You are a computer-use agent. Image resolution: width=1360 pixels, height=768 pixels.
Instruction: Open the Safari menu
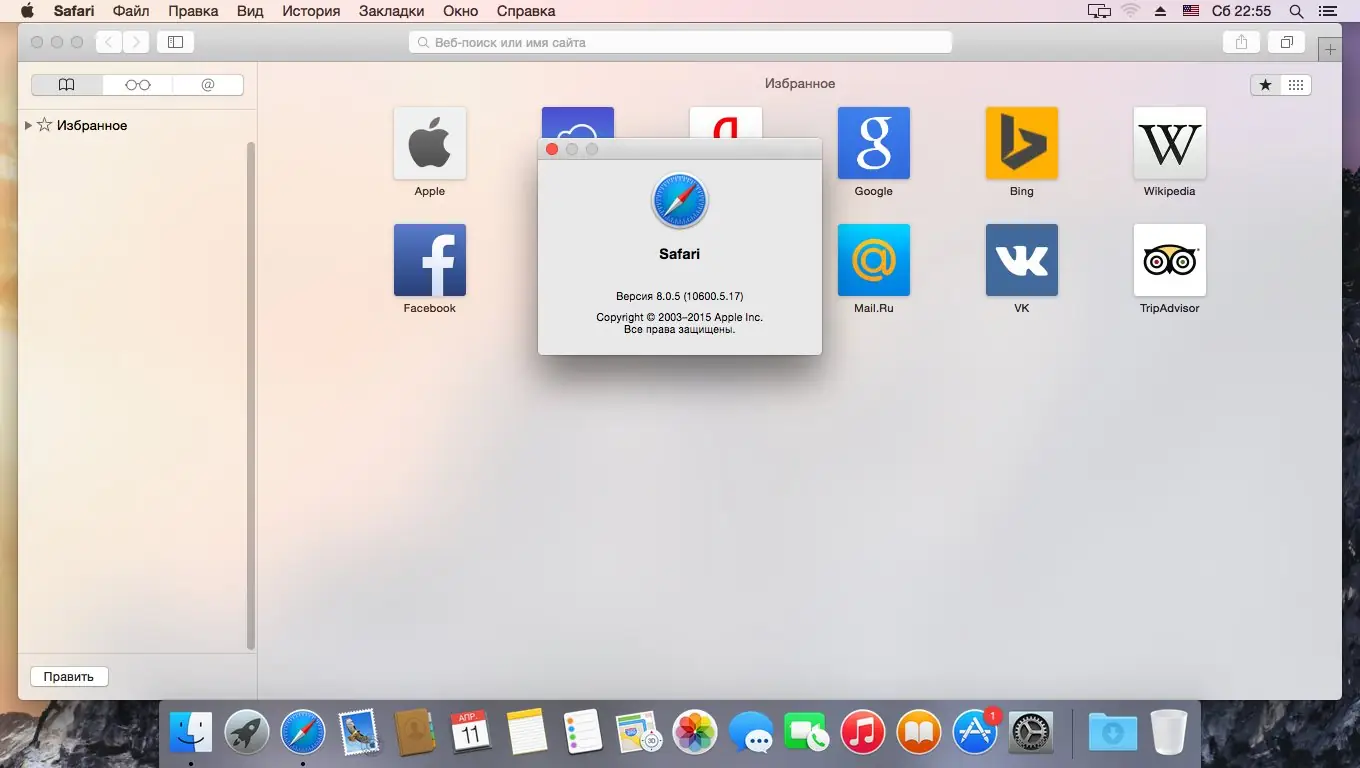[74, 11]
